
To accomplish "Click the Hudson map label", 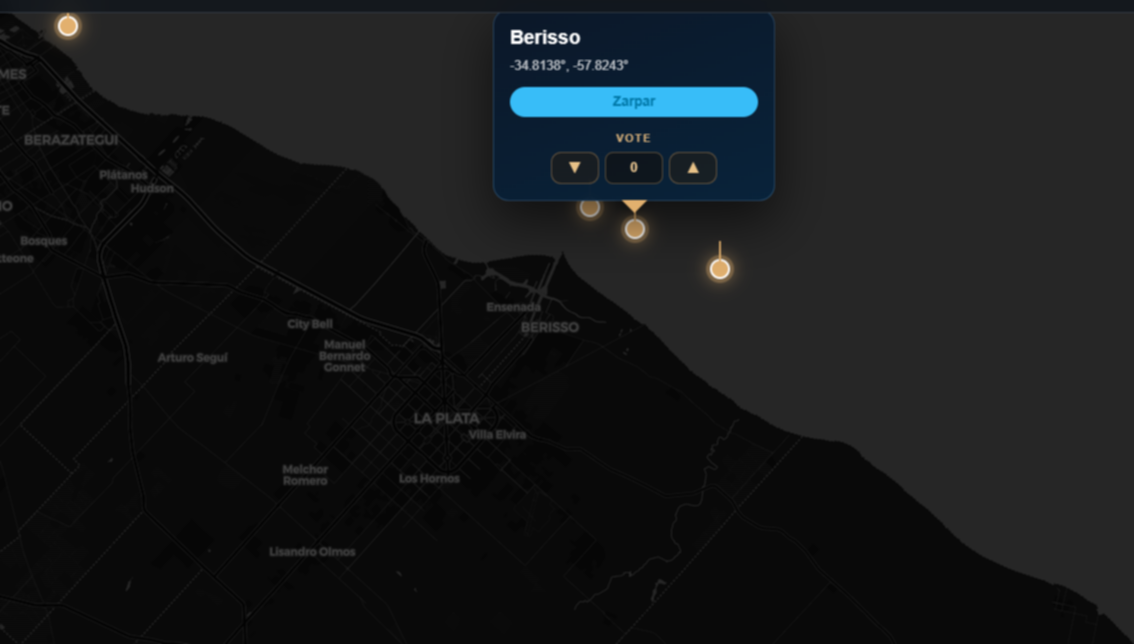I will (x=152, y=188).
